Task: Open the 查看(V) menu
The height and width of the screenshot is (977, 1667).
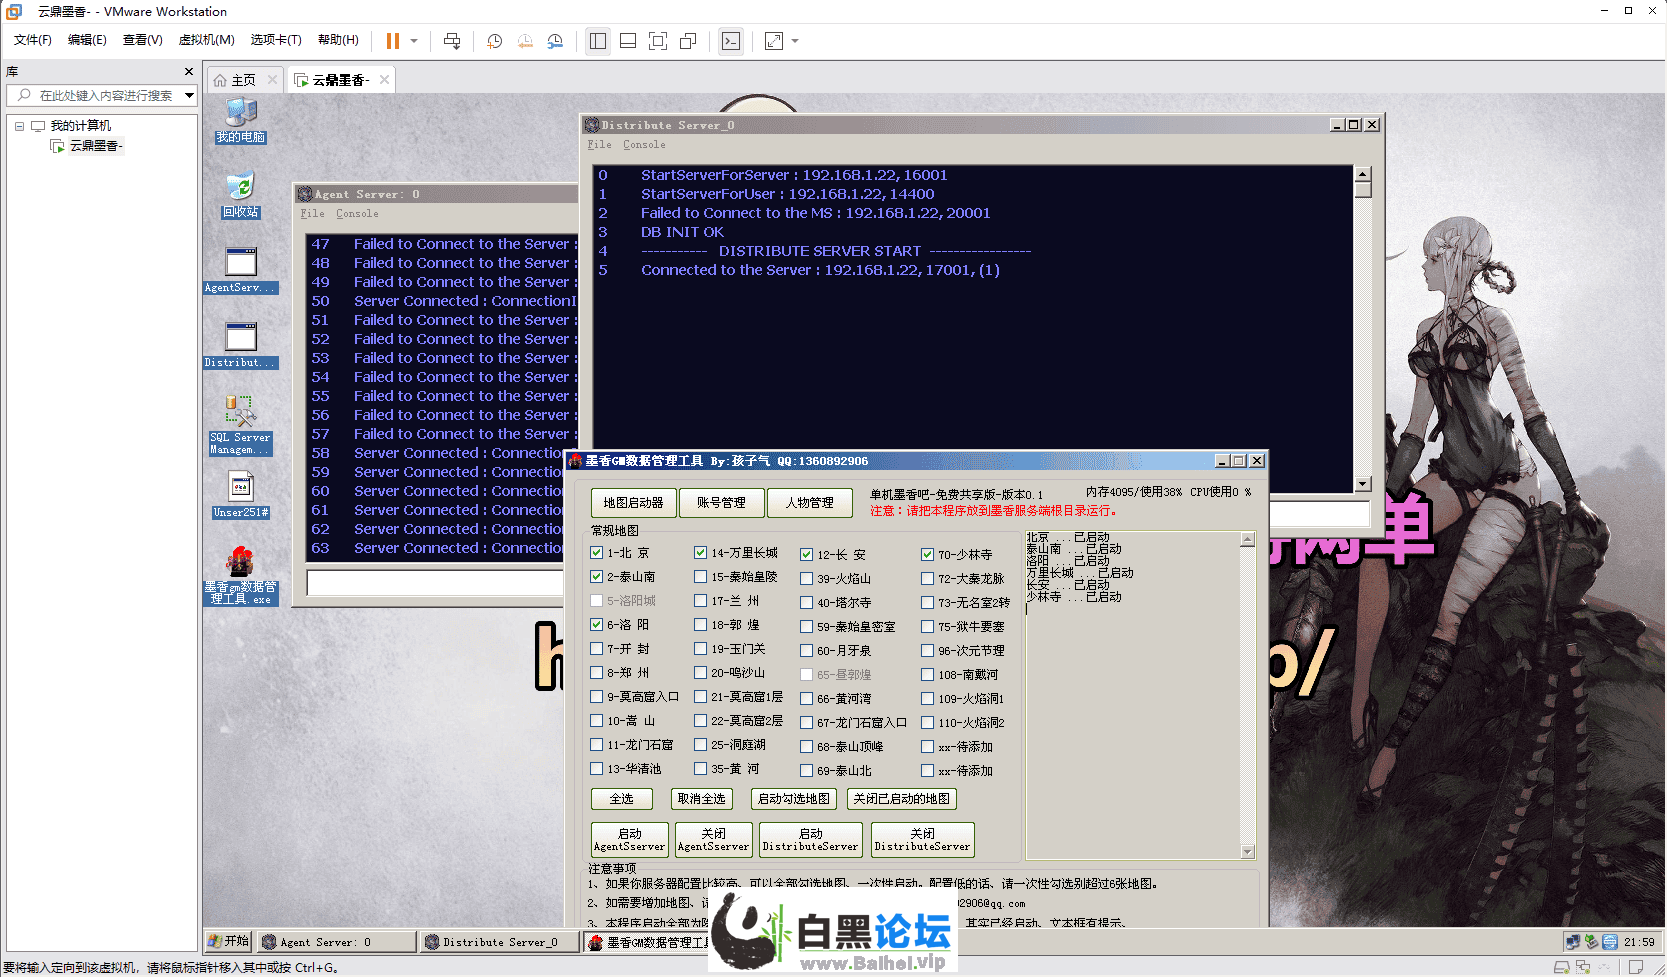Action: pyautogui.click(x=143, y=40)
